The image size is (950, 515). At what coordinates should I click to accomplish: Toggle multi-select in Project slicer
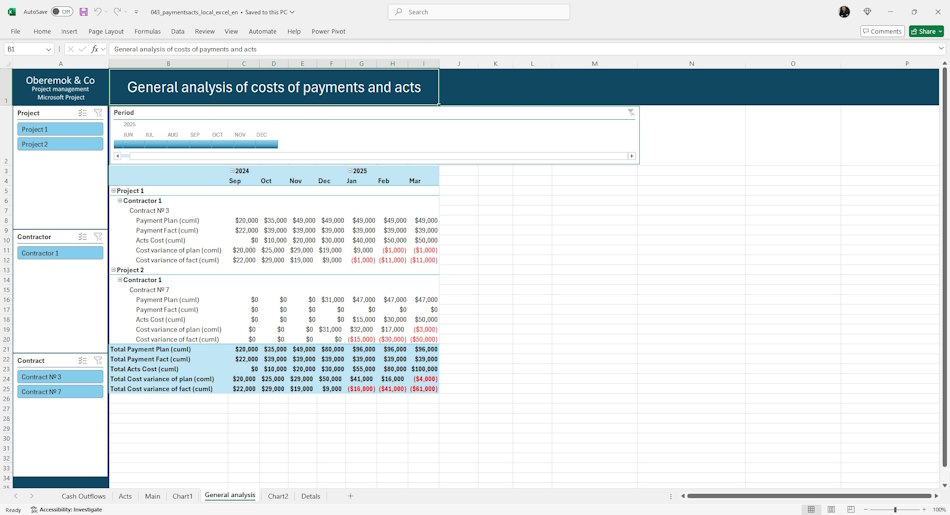pyautogui.click(x=82, y=113)
